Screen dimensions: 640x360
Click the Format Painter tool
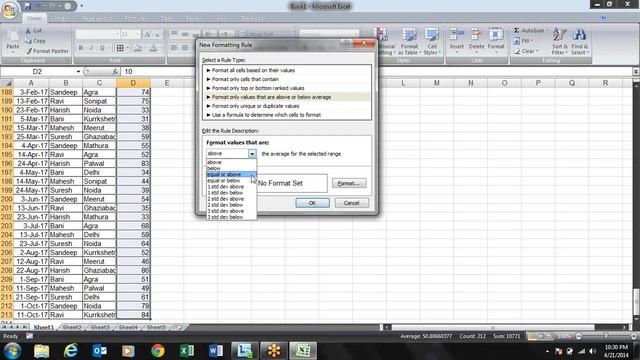tap(47, 51)
